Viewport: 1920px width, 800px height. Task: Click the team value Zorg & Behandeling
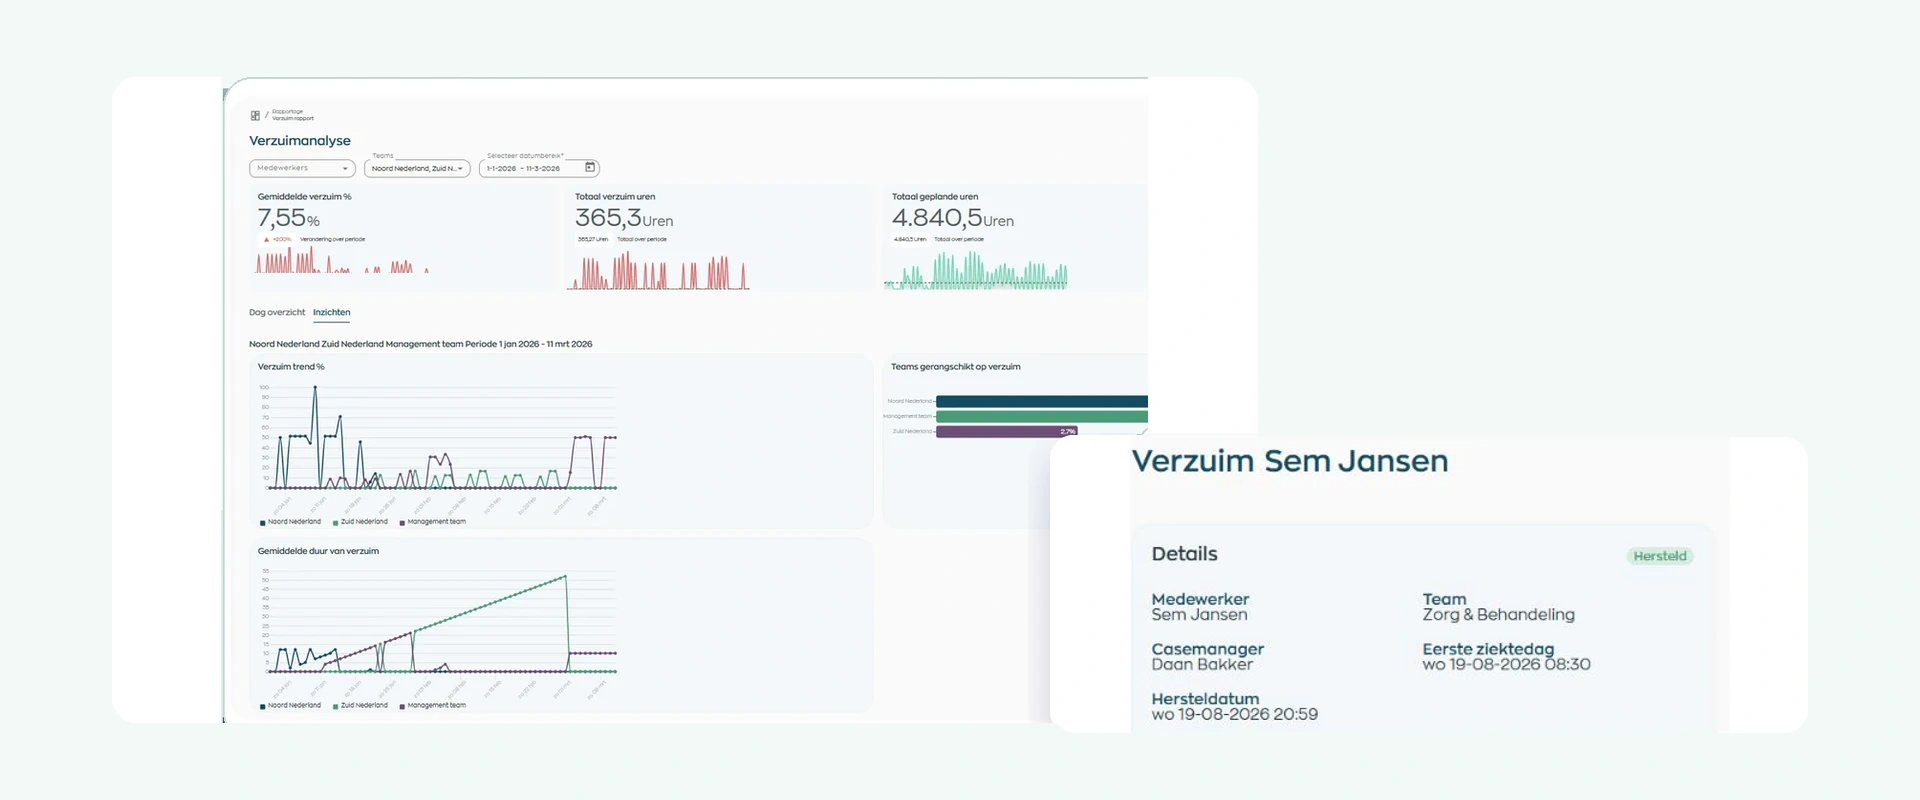tap(1499, 615)
